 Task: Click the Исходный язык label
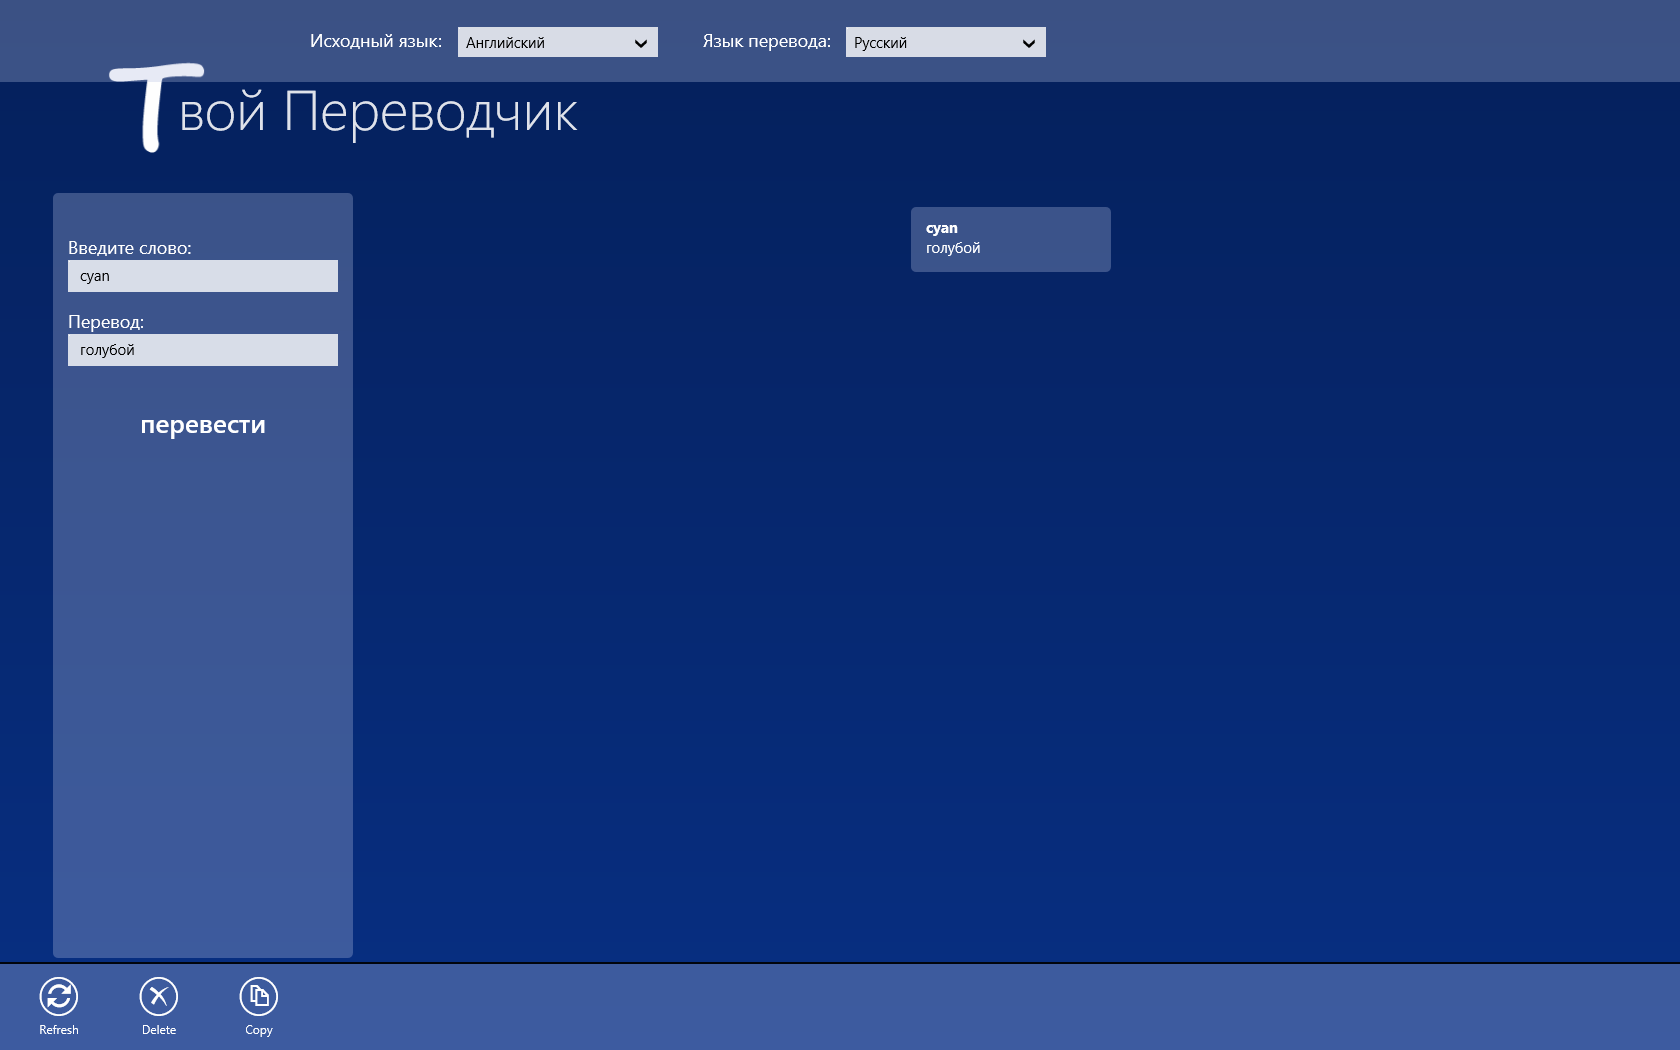tap(376, 41)
